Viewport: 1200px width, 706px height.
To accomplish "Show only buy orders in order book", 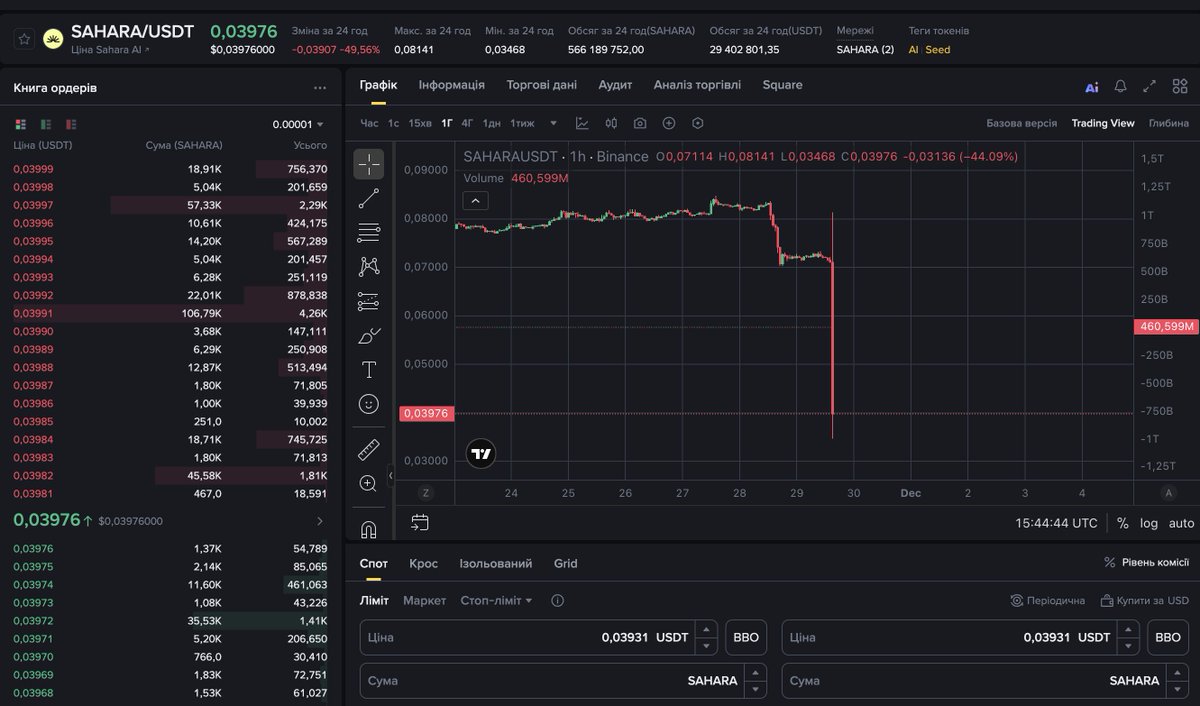I will pyautogui.click(x=46, y=124).
